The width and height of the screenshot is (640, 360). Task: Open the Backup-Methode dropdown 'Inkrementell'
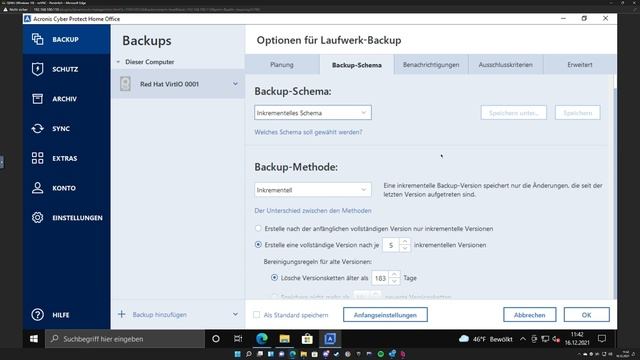(x=313, y=190)
